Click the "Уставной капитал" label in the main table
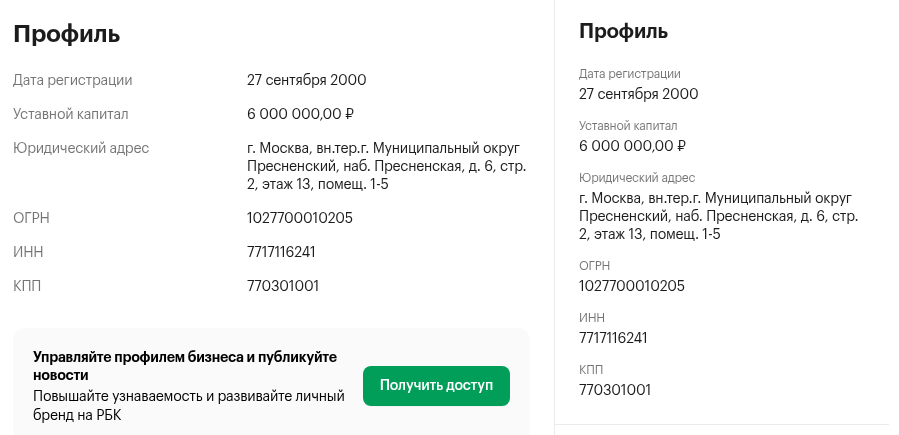The width and height of the screenshot is (899, 435). point(70,114)
